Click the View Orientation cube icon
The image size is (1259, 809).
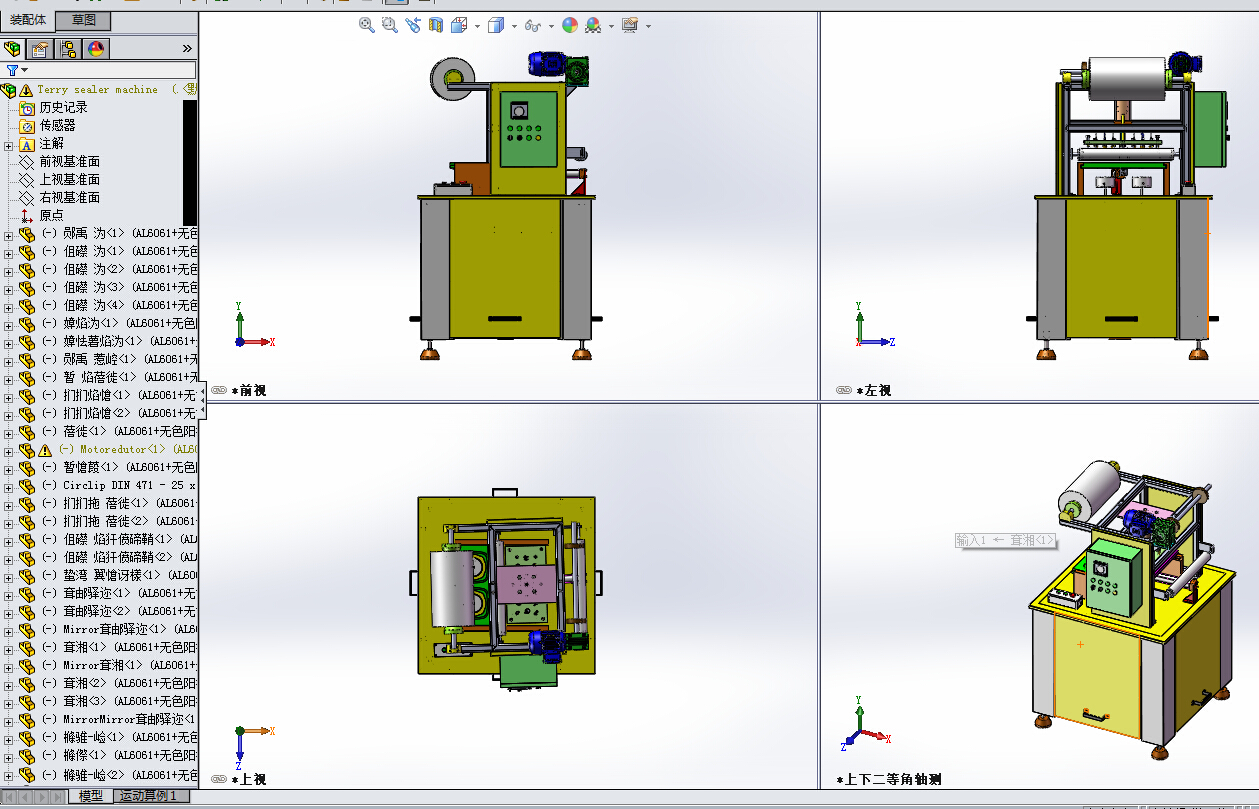tap(459, 25)
